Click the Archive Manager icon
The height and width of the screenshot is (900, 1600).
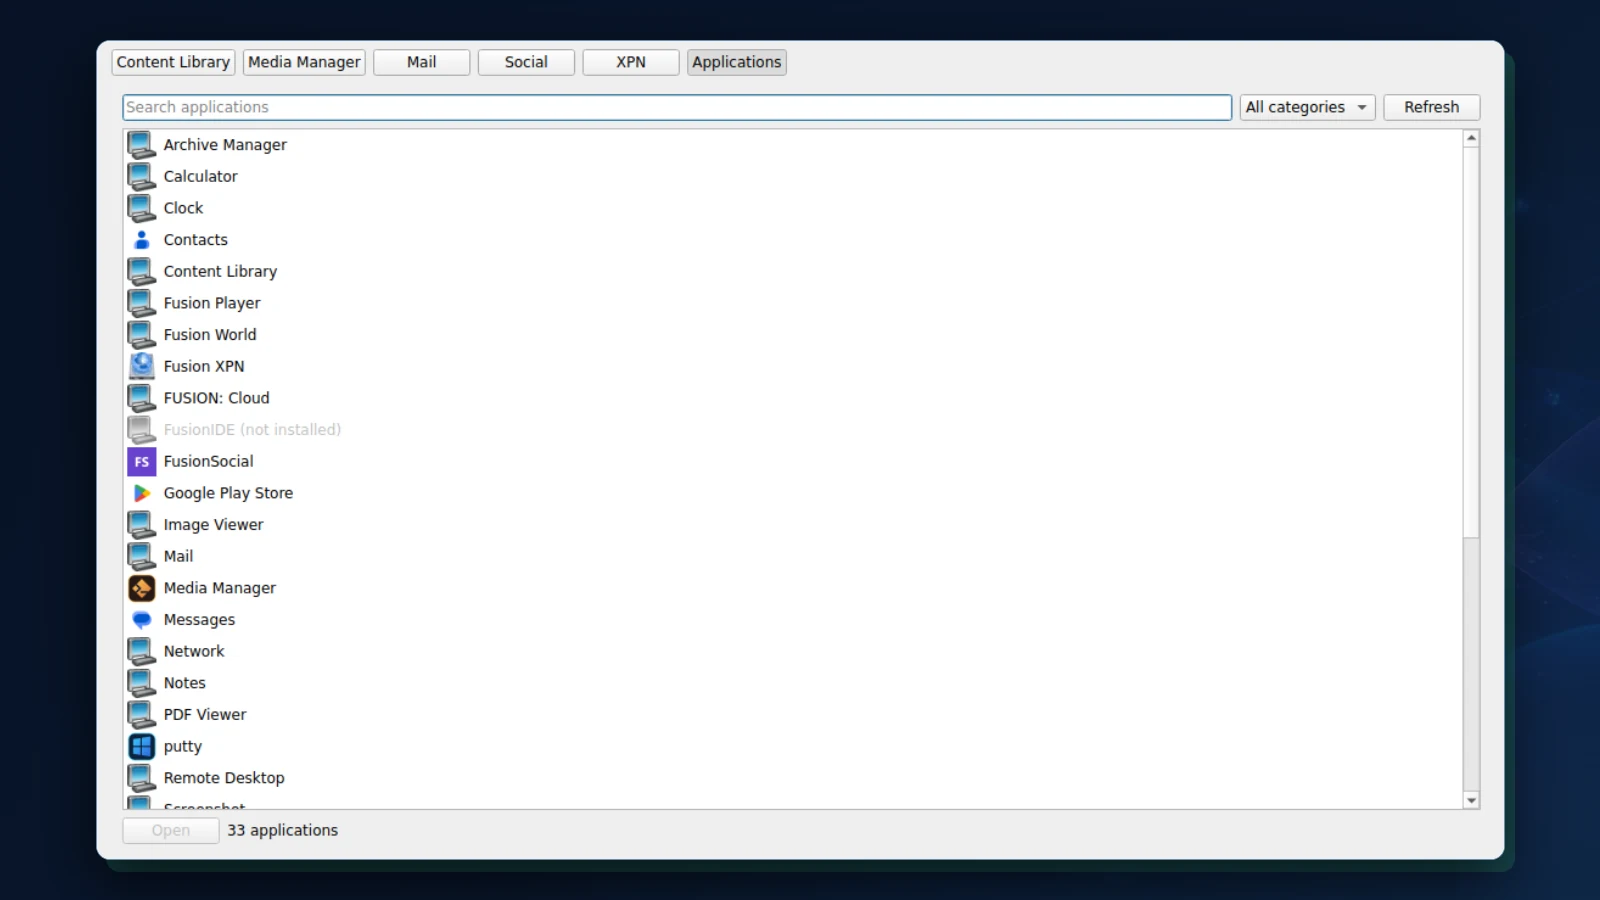142,145
